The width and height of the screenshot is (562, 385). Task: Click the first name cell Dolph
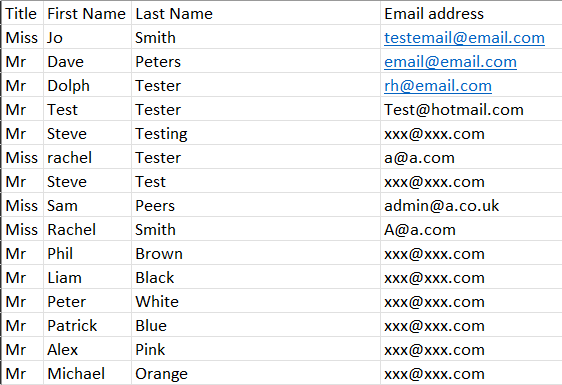tap(87, 85)
